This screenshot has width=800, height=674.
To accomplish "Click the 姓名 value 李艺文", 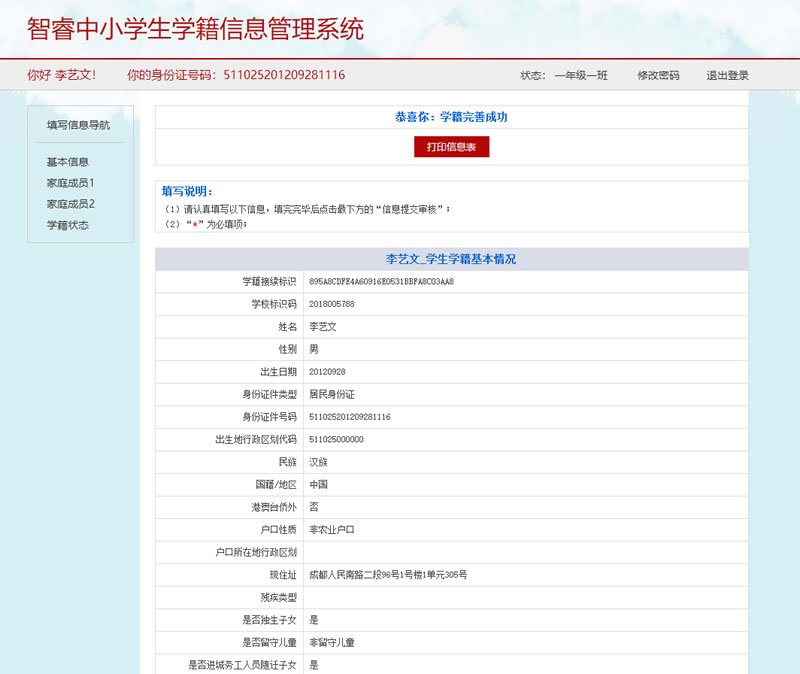I will pyautogui.click(x=323, y=326).
